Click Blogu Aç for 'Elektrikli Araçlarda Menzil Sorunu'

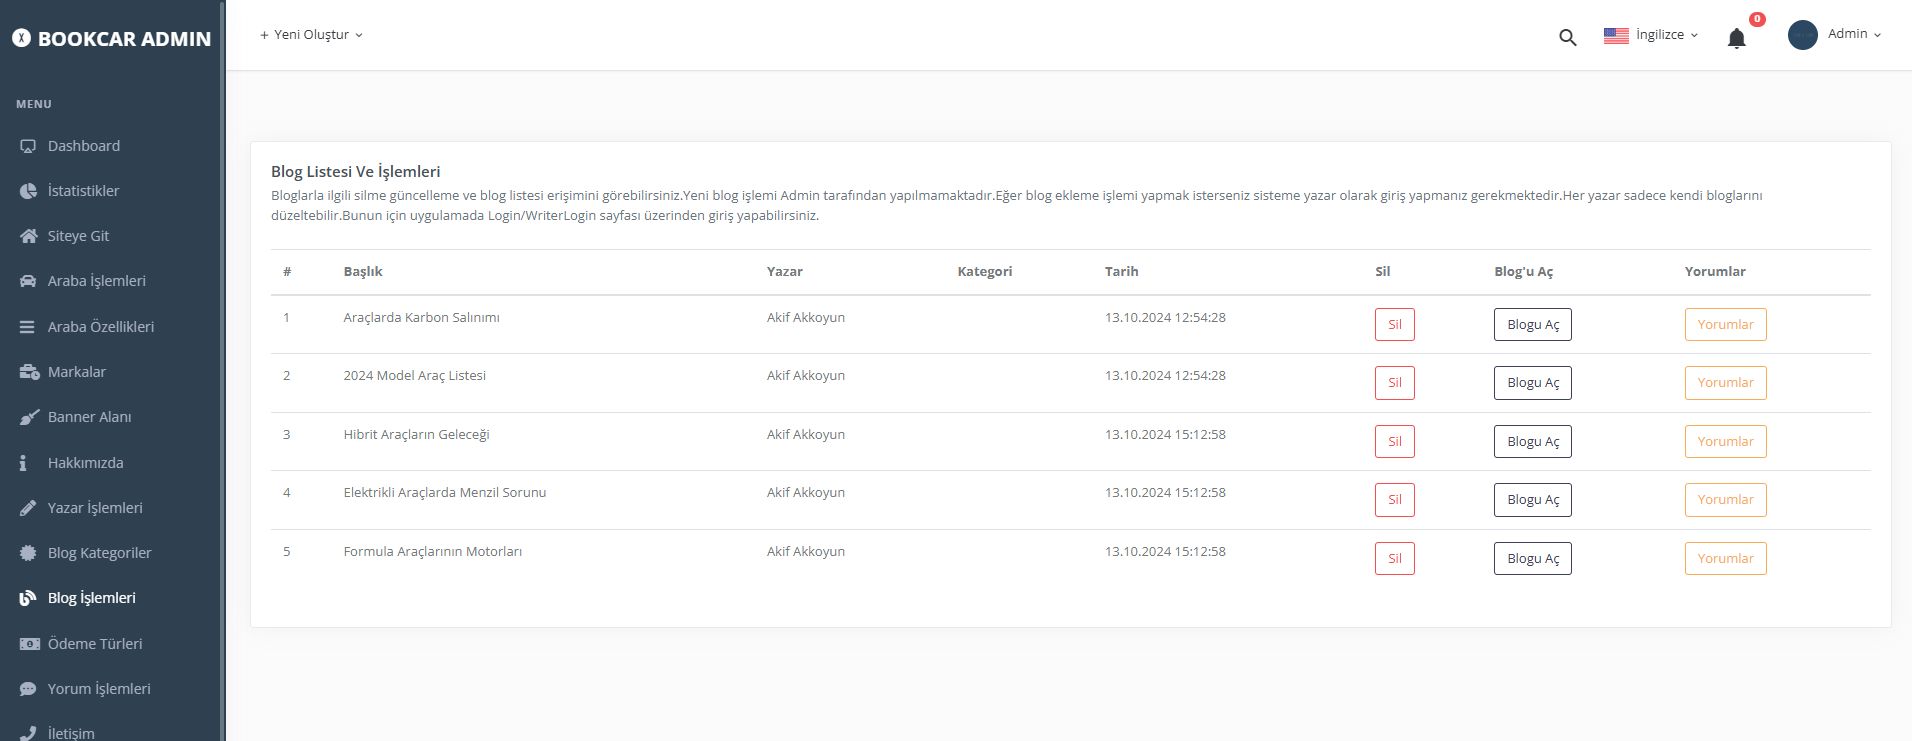click(x=1533, y=500)
